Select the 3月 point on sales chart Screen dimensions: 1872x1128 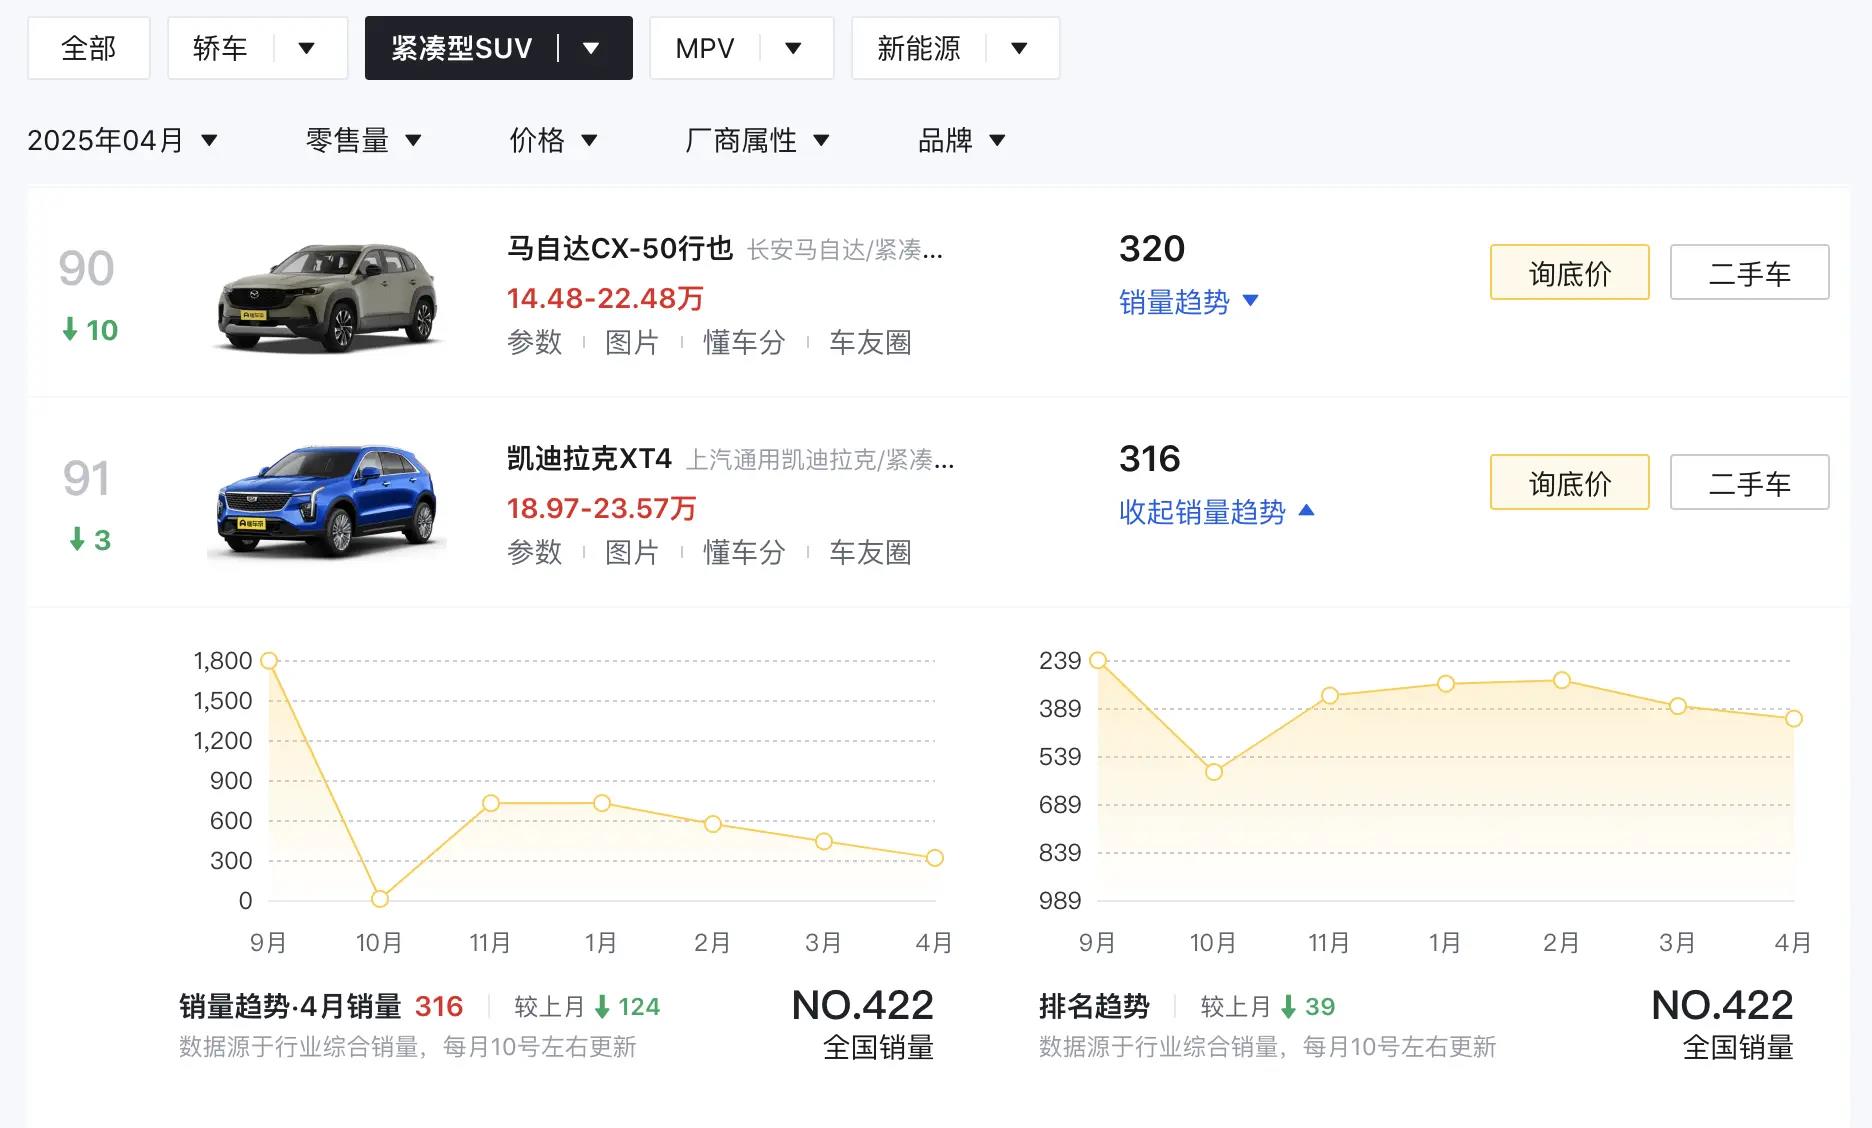tap(824, 841)
